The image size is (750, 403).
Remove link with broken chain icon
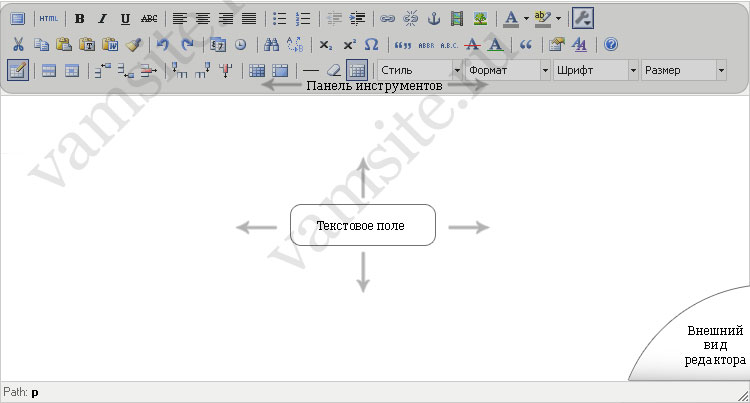[410, 19]
